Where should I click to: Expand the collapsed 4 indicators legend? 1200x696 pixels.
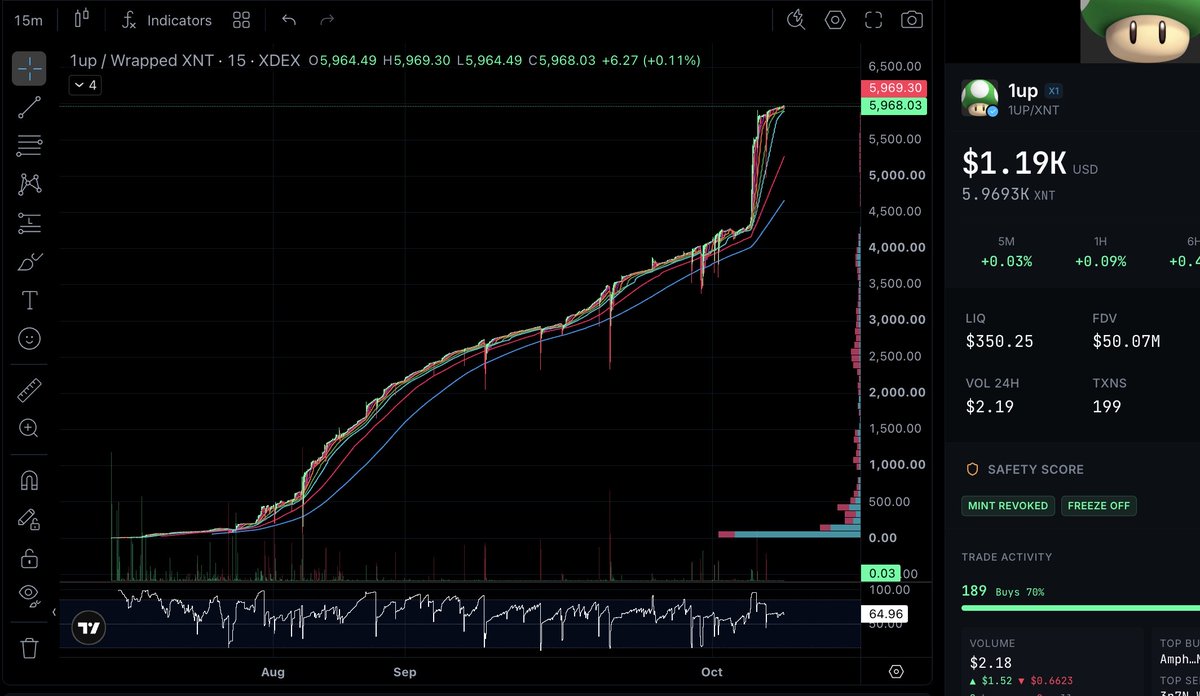pyautogui.click(x=84, y=85)
